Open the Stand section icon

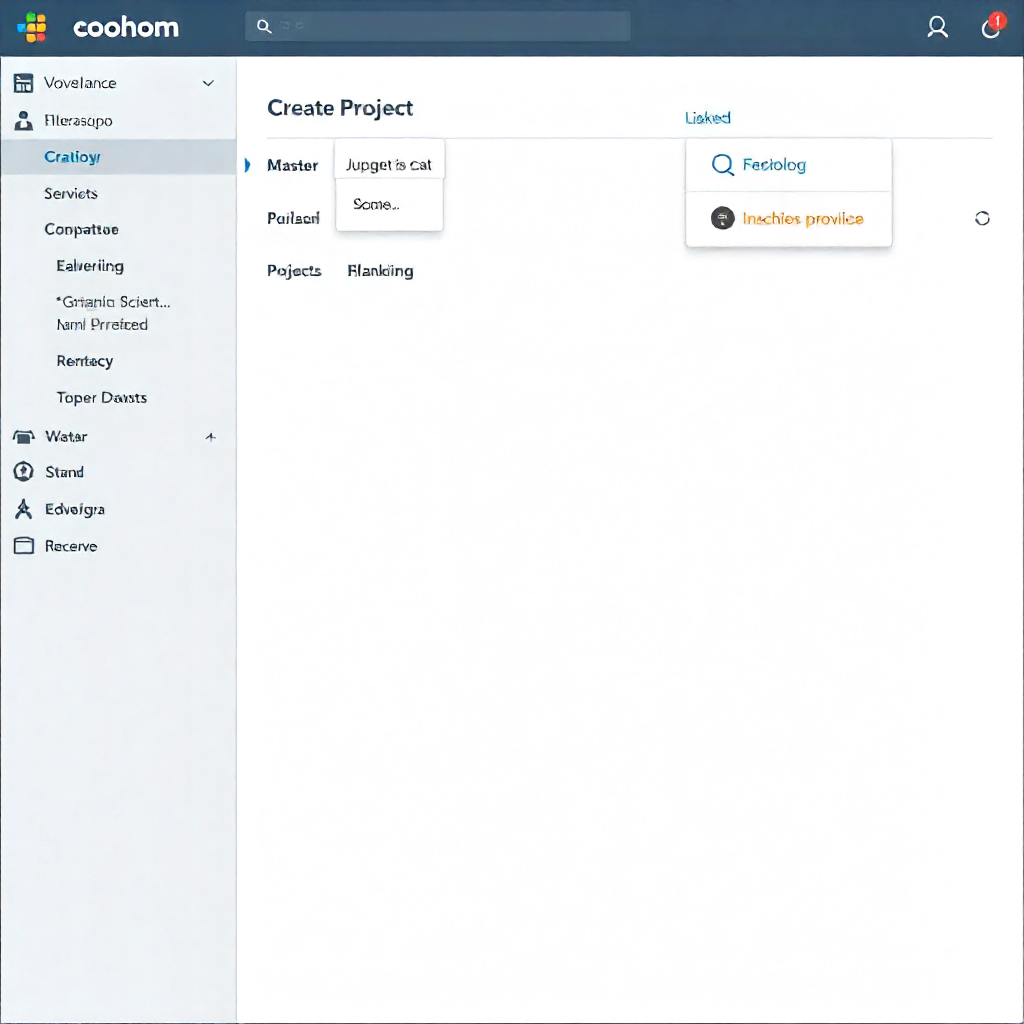pos(23,472)
